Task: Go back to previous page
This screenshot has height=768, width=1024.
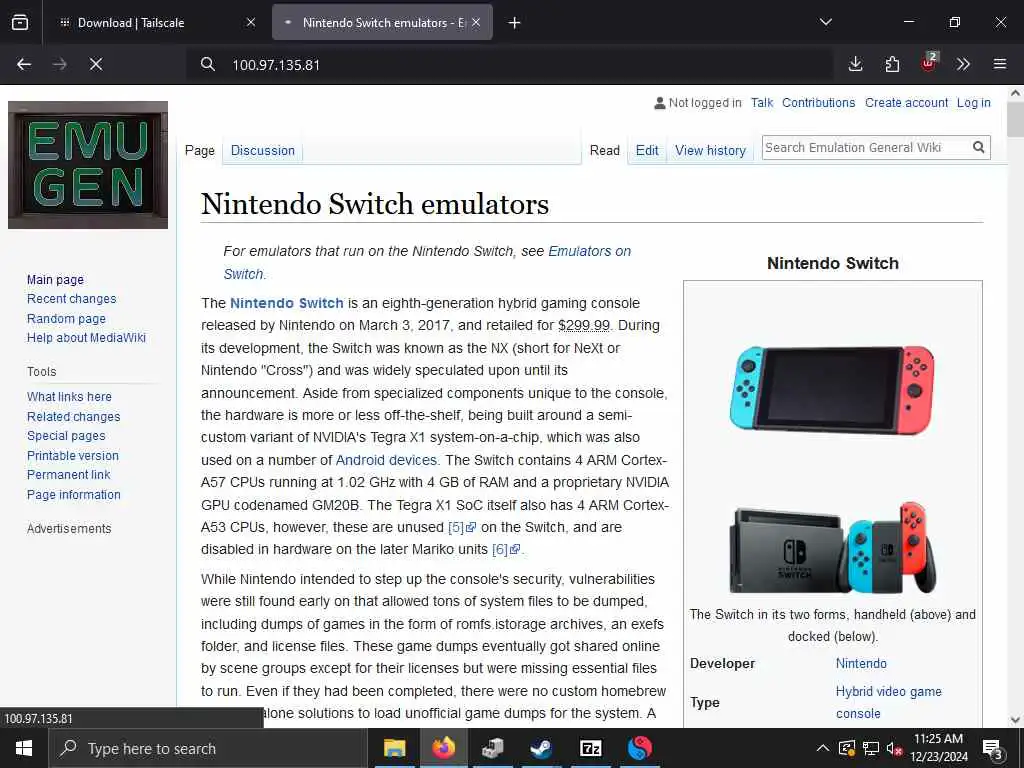Action: [24, 64]
